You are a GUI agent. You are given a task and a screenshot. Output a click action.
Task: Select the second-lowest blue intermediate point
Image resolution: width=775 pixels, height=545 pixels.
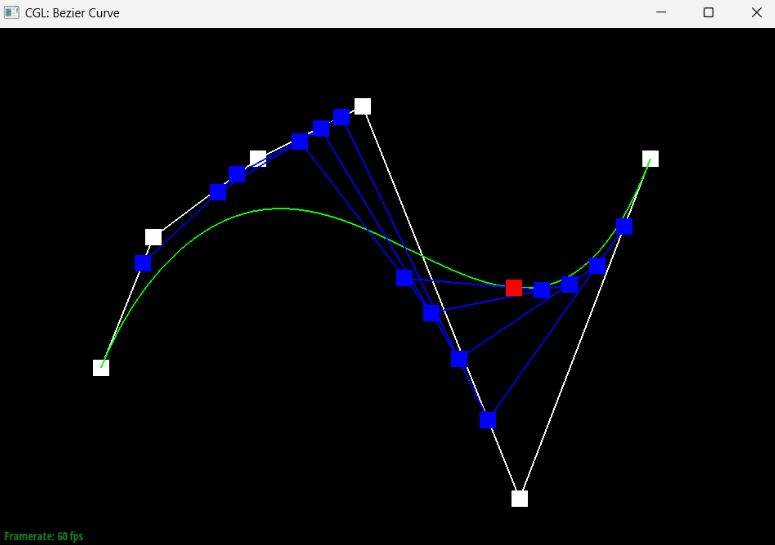point(459,359)
